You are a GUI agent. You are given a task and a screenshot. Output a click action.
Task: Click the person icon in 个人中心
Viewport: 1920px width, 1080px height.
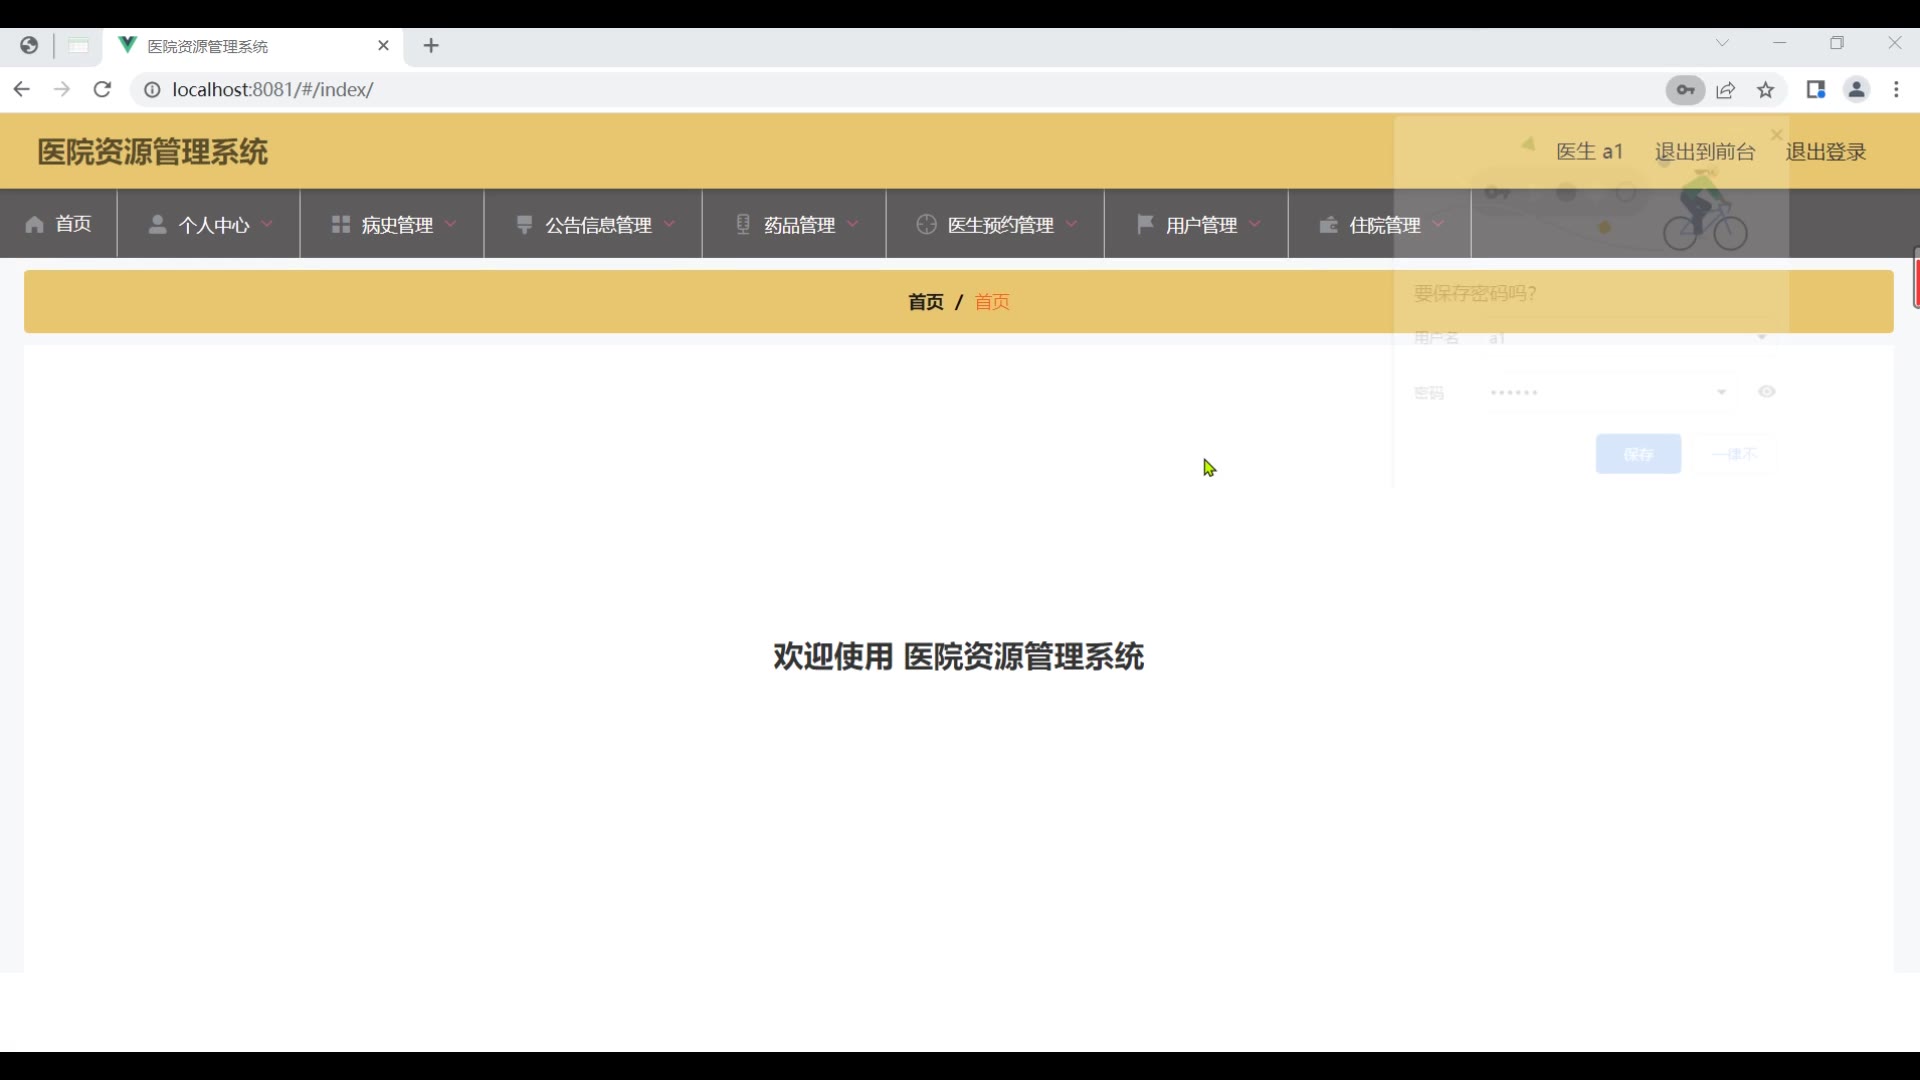[x=157, y=225]
